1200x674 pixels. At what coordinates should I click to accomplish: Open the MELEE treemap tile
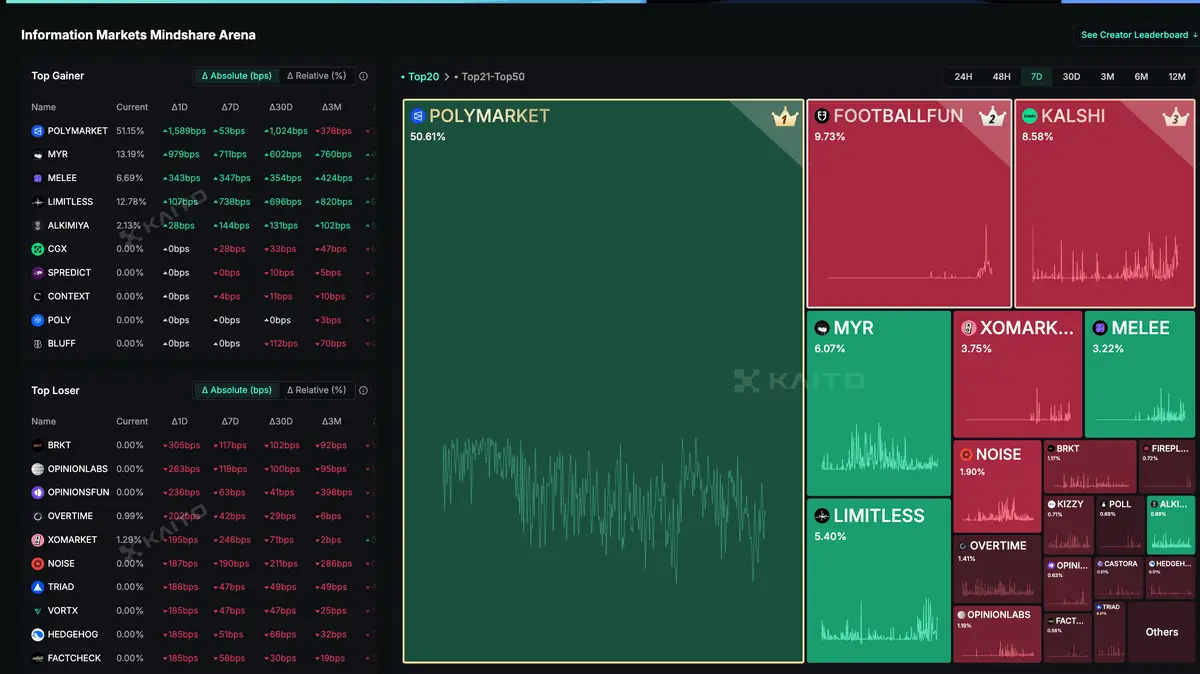[1140, 374]
